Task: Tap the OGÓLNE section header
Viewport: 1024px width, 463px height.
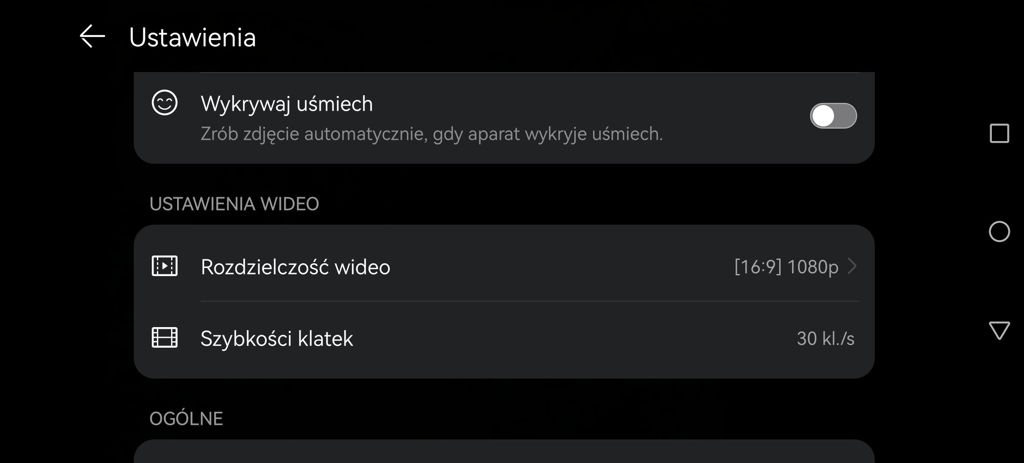Action: tap(186, 419)
